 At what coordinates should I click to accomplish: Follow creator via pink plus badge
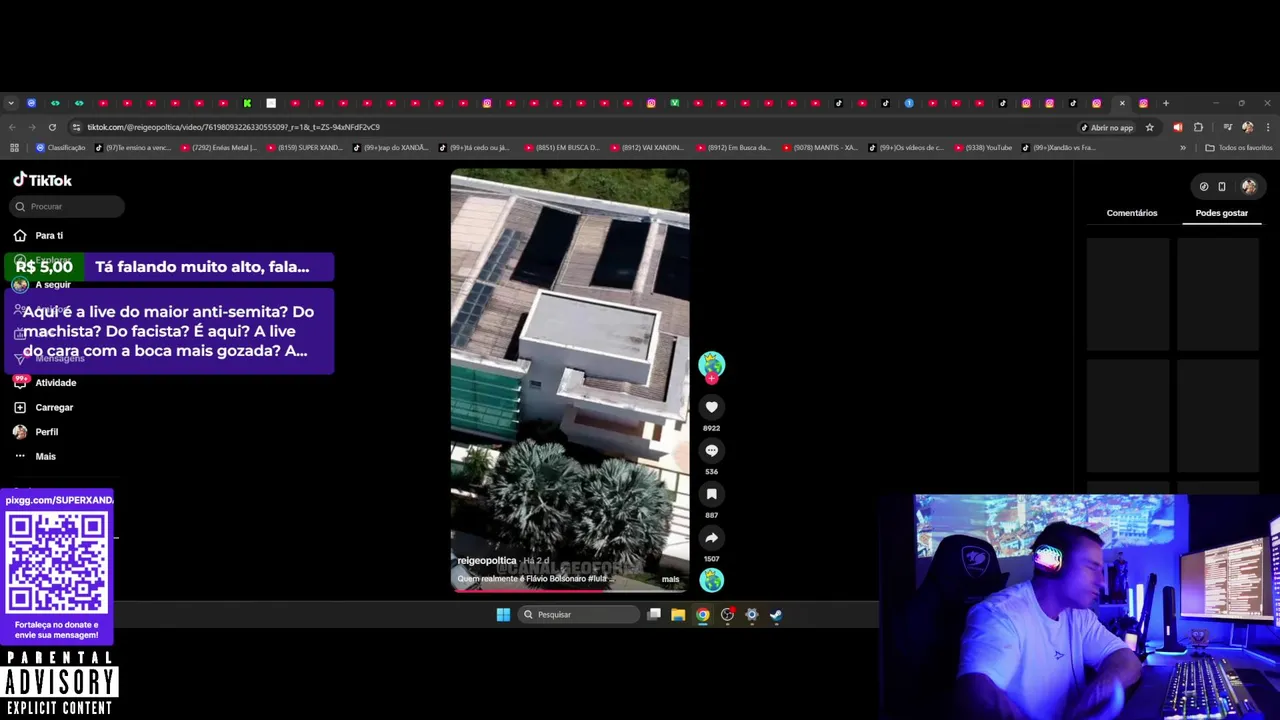tap(711, 378)
